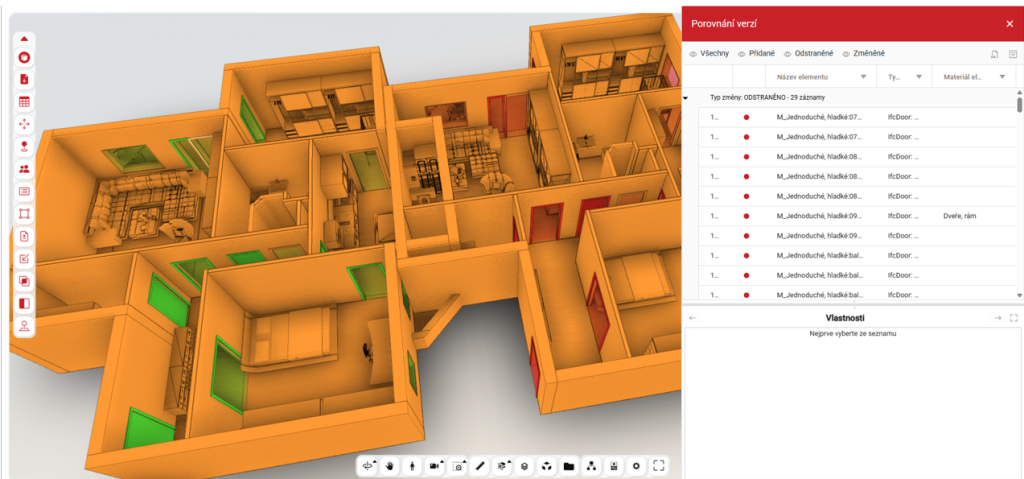This screenshot has height=479, width=1024.
Task: Activate the first-person walk tool
Action: (412, 466)
